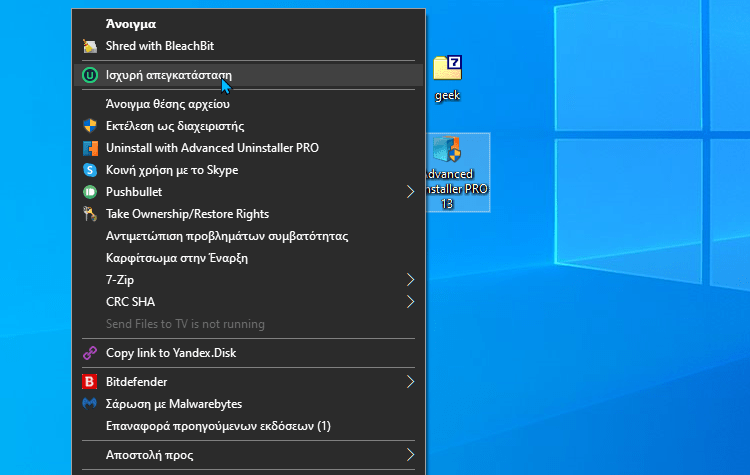Click the BleachBit shred icon
This screenshot has height=475, width=750.
pyautogui.click(x=90, y=46)
